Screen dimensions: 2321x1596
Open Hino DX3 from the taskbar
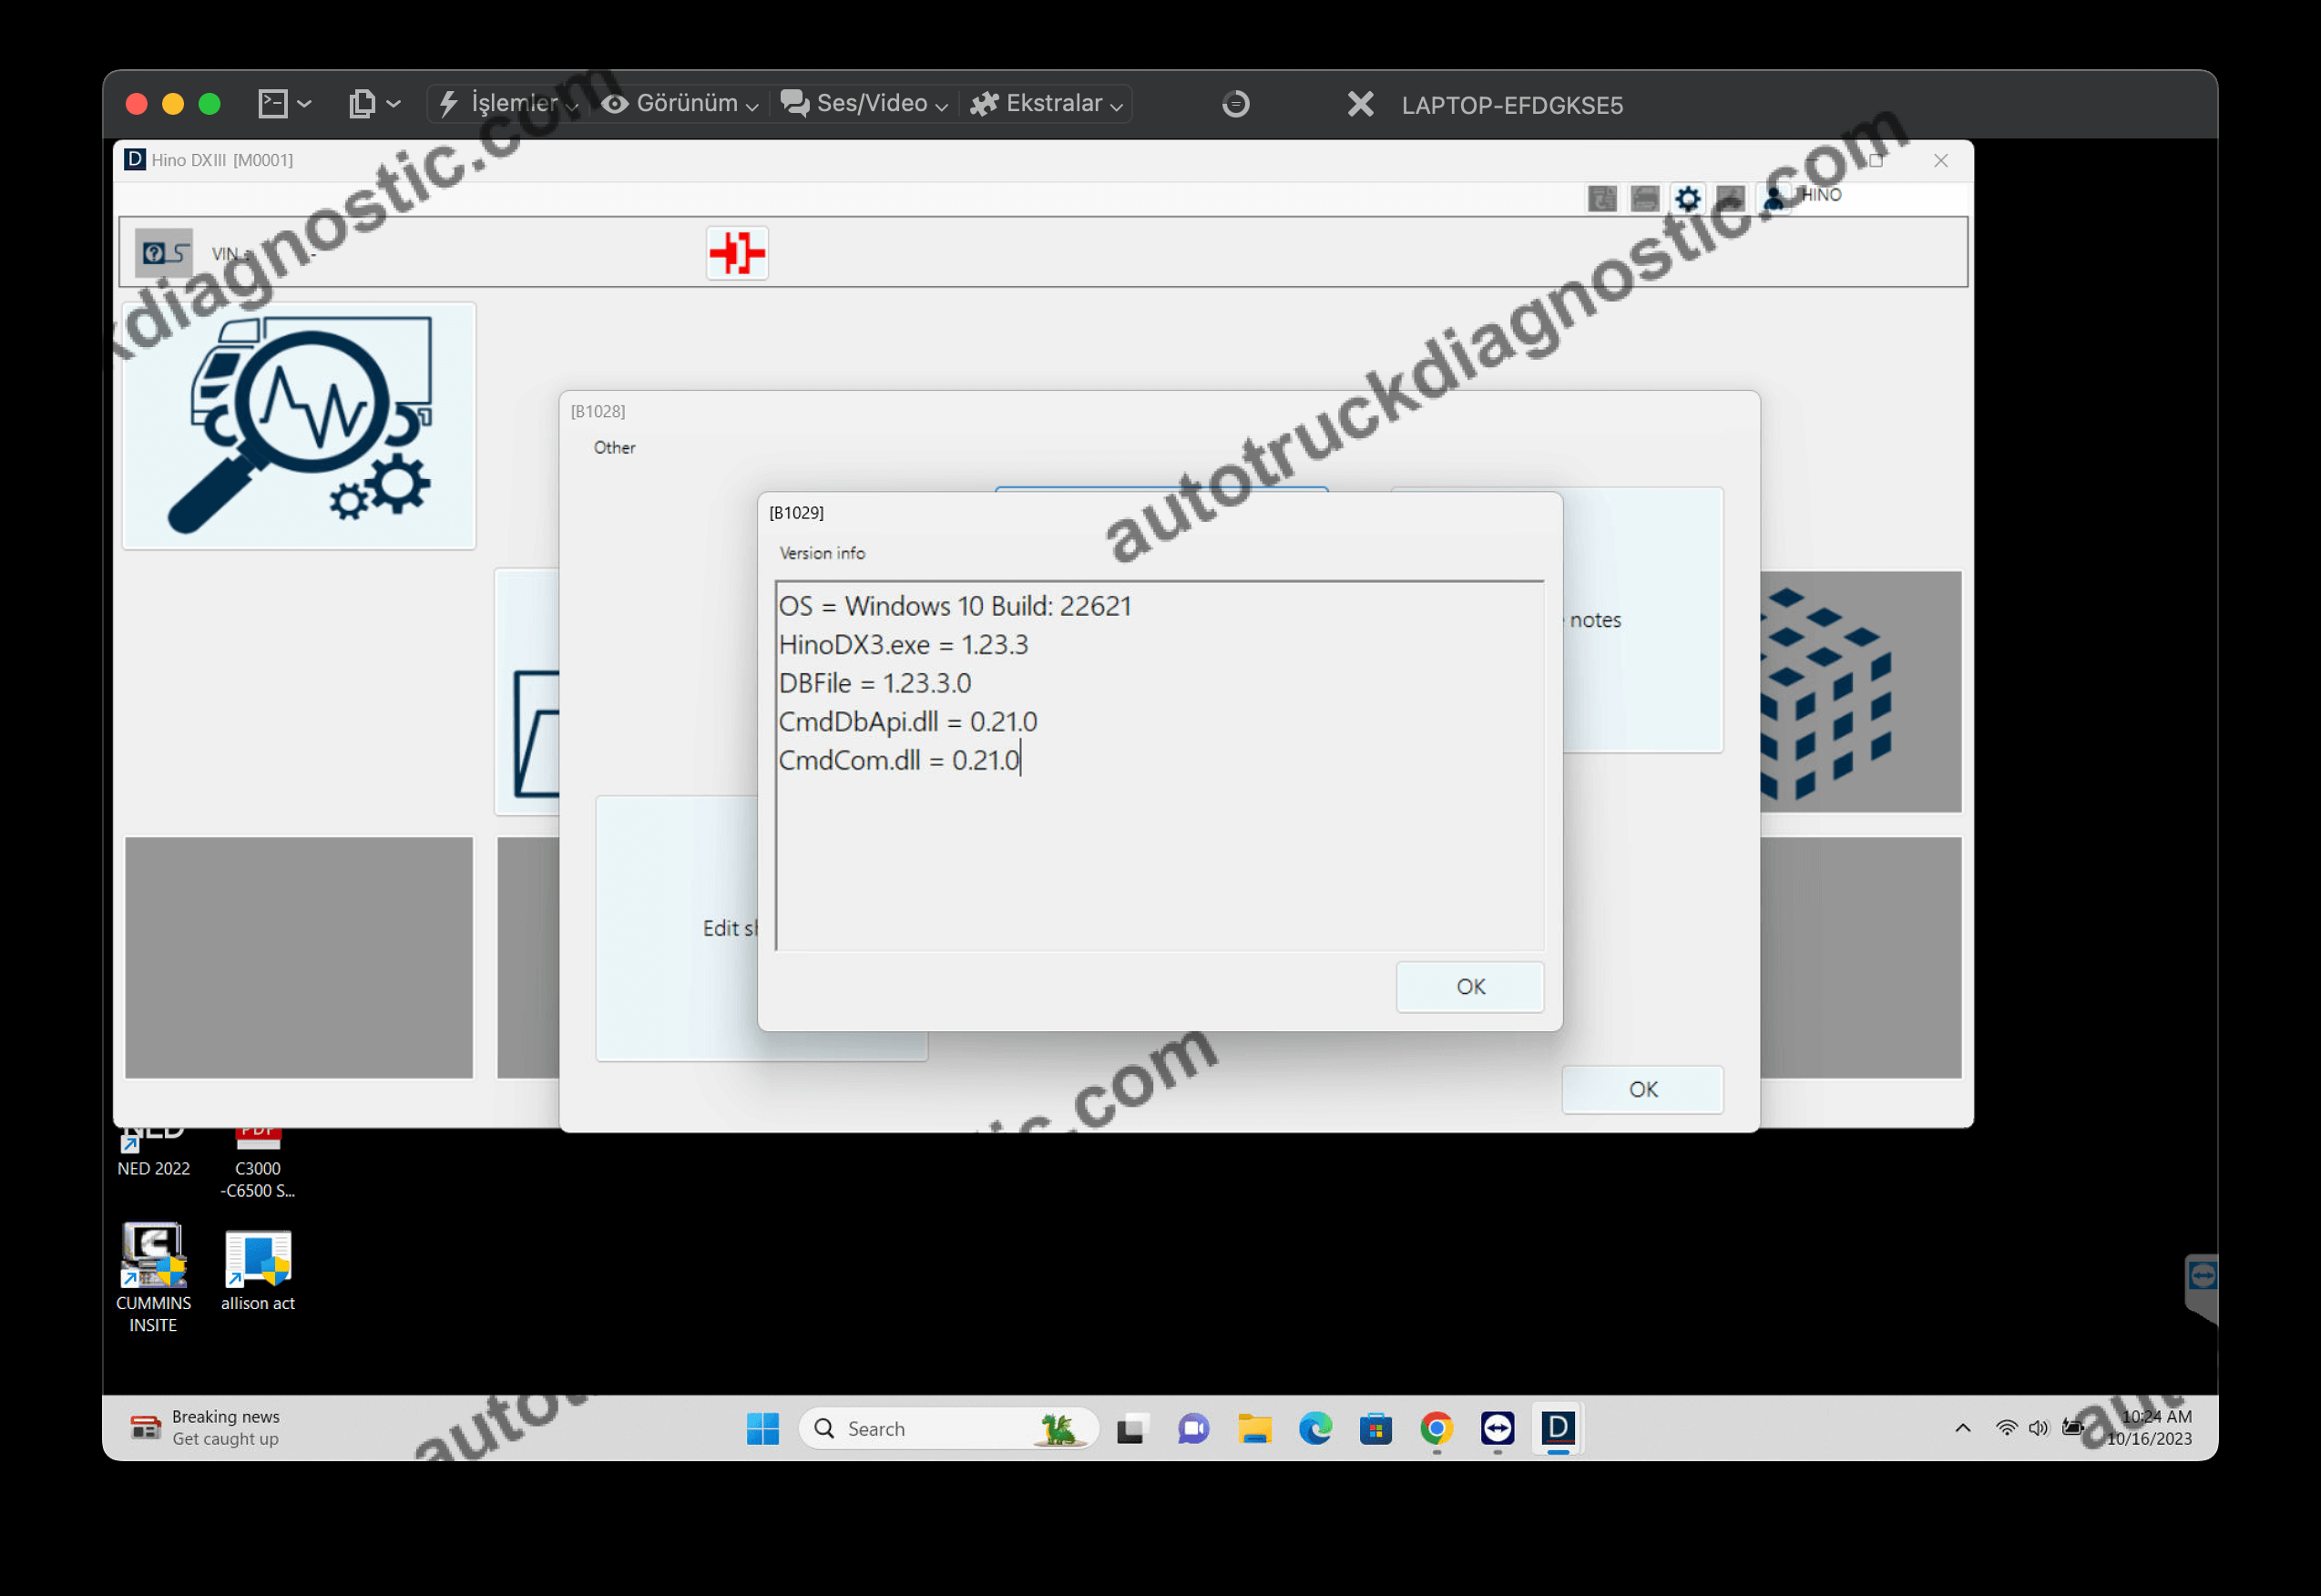tap(1557, 1428)
